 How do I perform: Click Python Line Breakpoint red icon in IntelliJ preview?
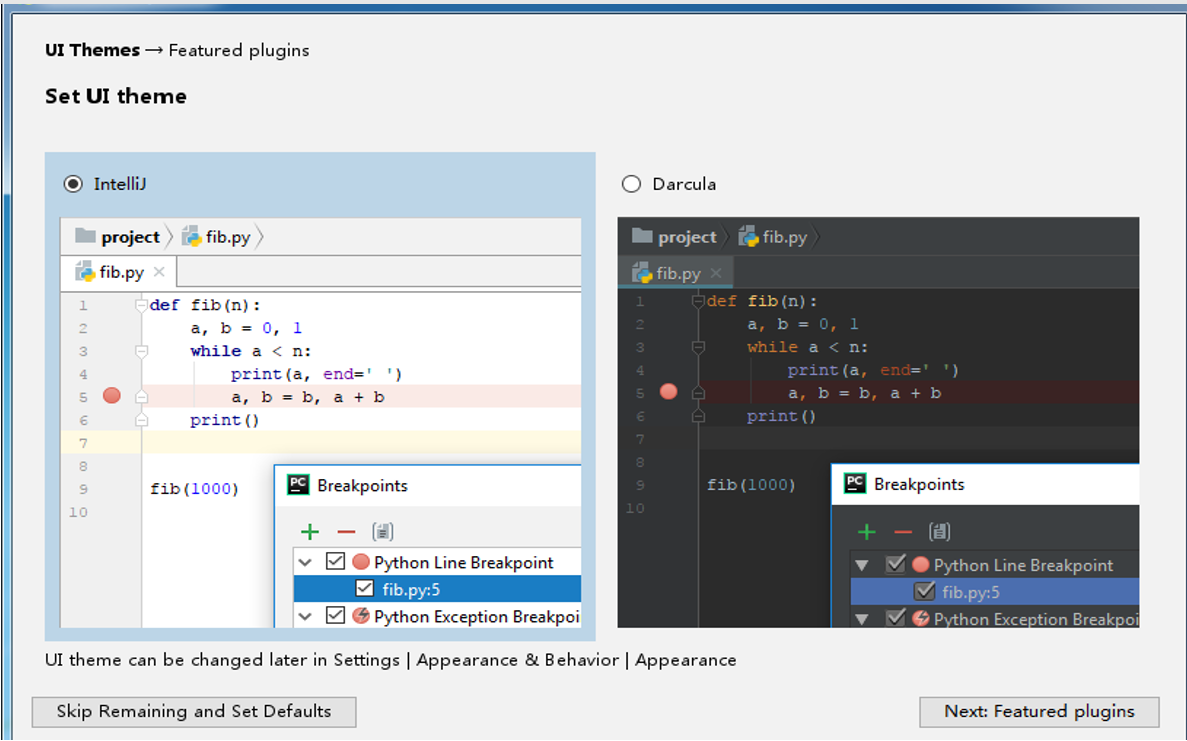click(361, 562)
